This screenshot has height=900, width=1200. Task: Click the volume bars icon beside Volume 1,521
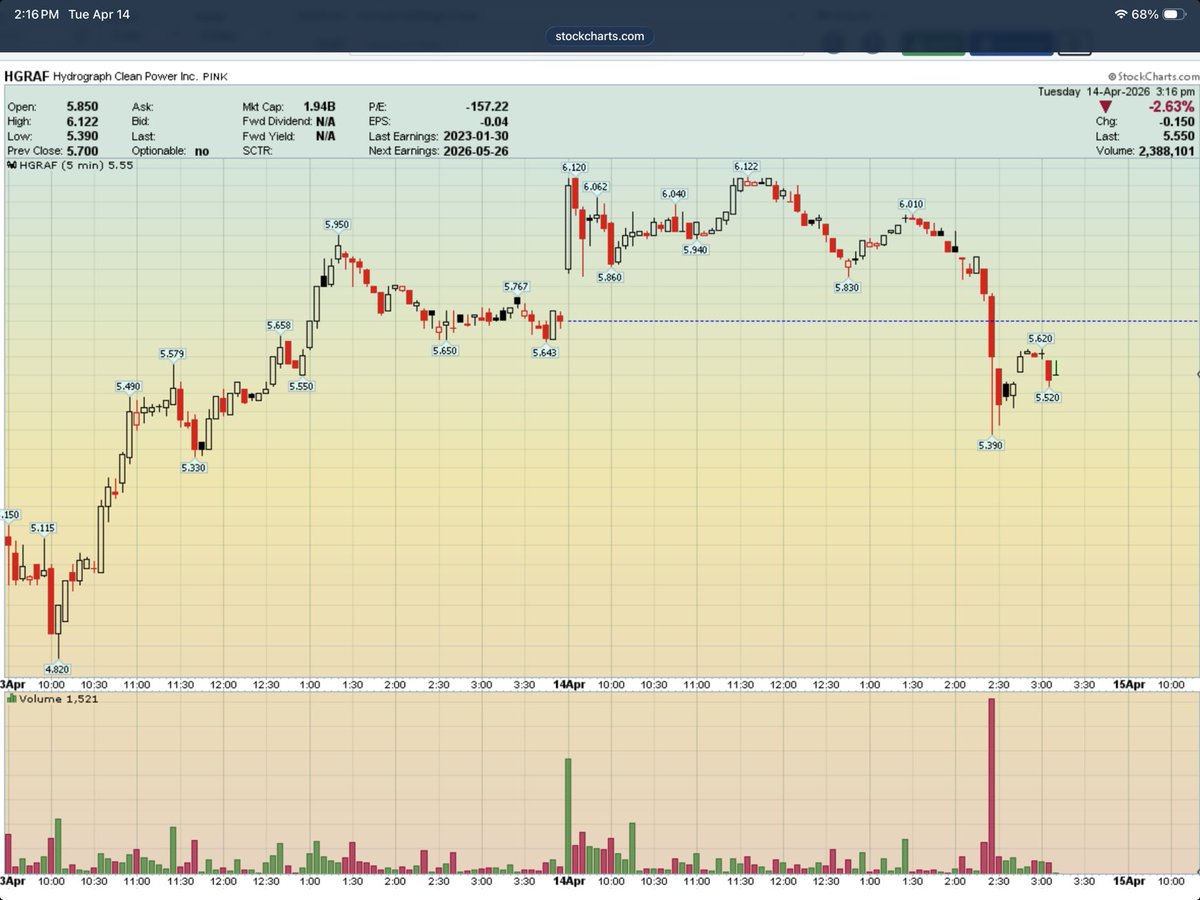point(11,699)
